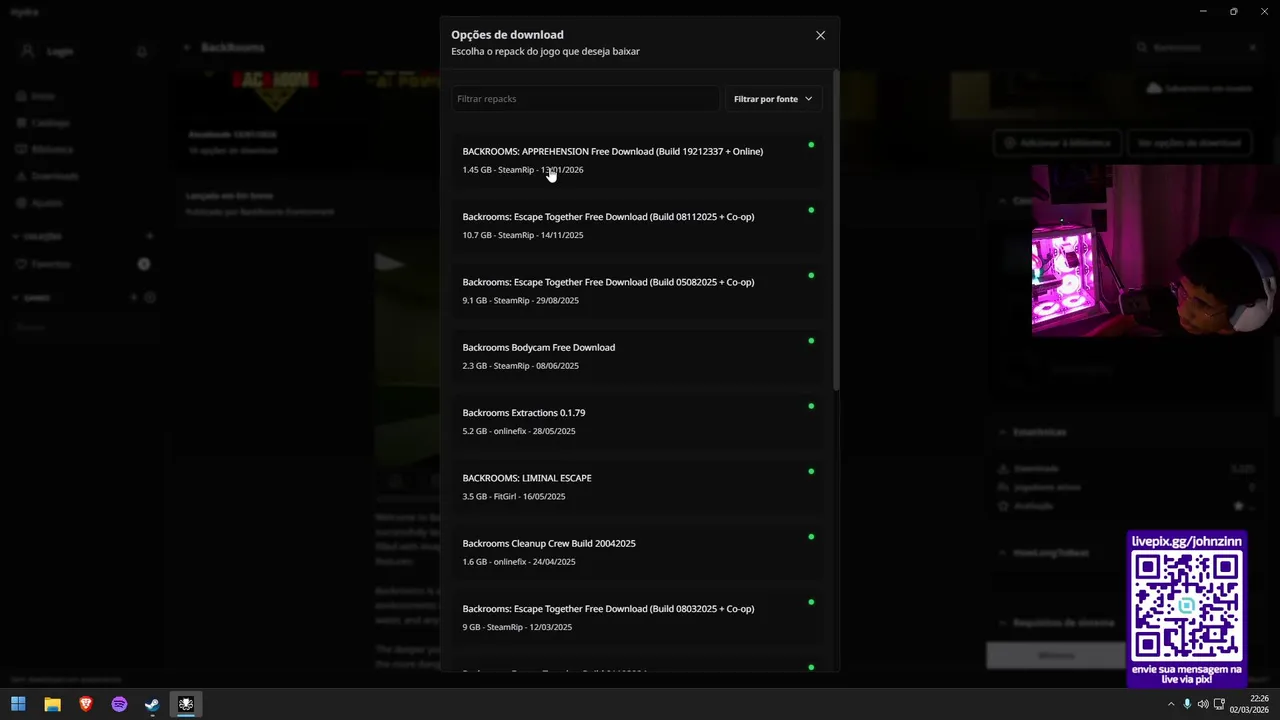Viewport: 1280px width, 720px height.
Task: Open File Explorer from taskbar
Action: tap(52, 704)
